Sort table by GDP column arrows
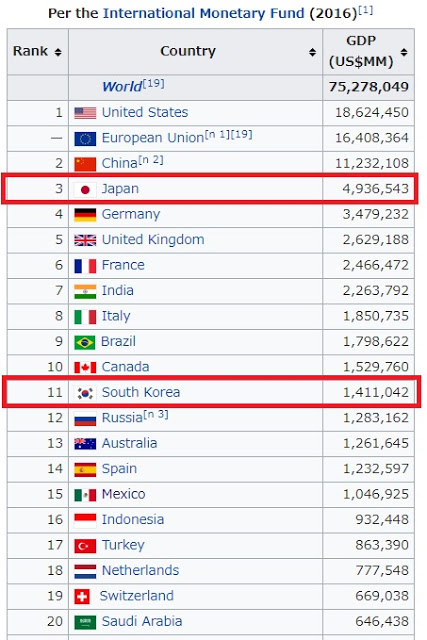Screen dimensions: 427x640 point(404,52)
